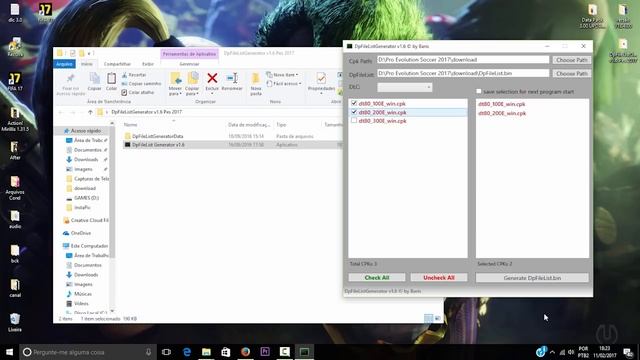Open the Arquivo tab in Explorer
640x360 pixels.
(x=64, y=64)
